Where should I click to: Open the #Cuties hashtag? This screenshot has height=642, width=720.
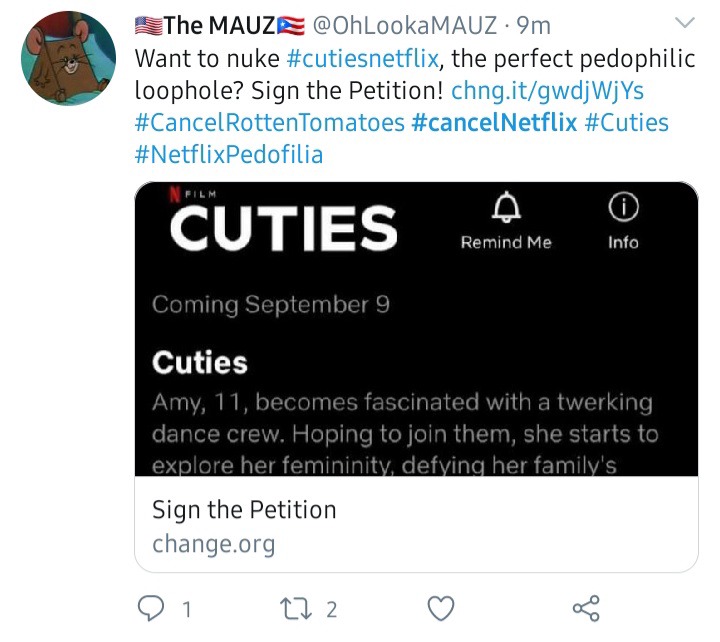(626, 124)
